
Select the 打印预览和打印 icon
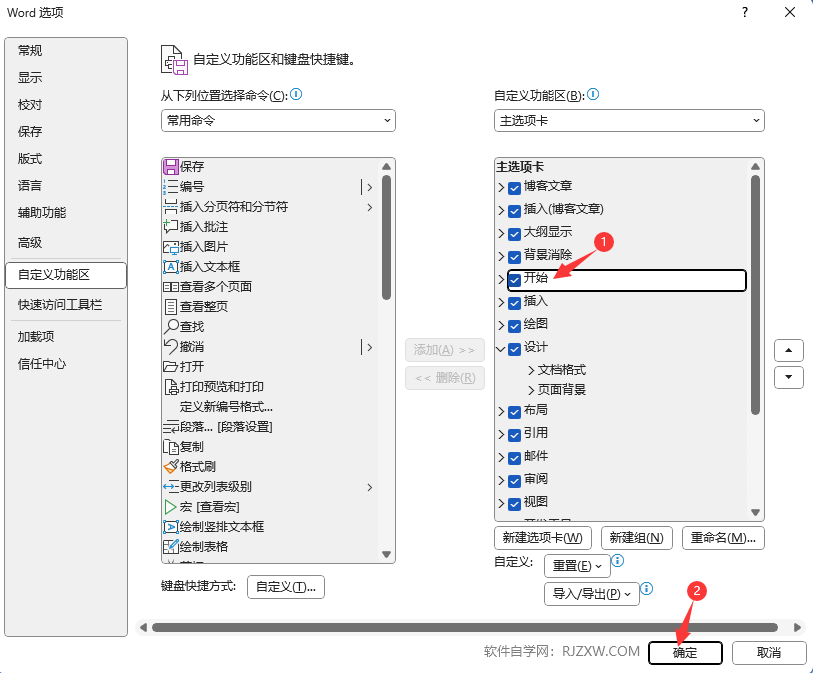(x=171, y=387)
